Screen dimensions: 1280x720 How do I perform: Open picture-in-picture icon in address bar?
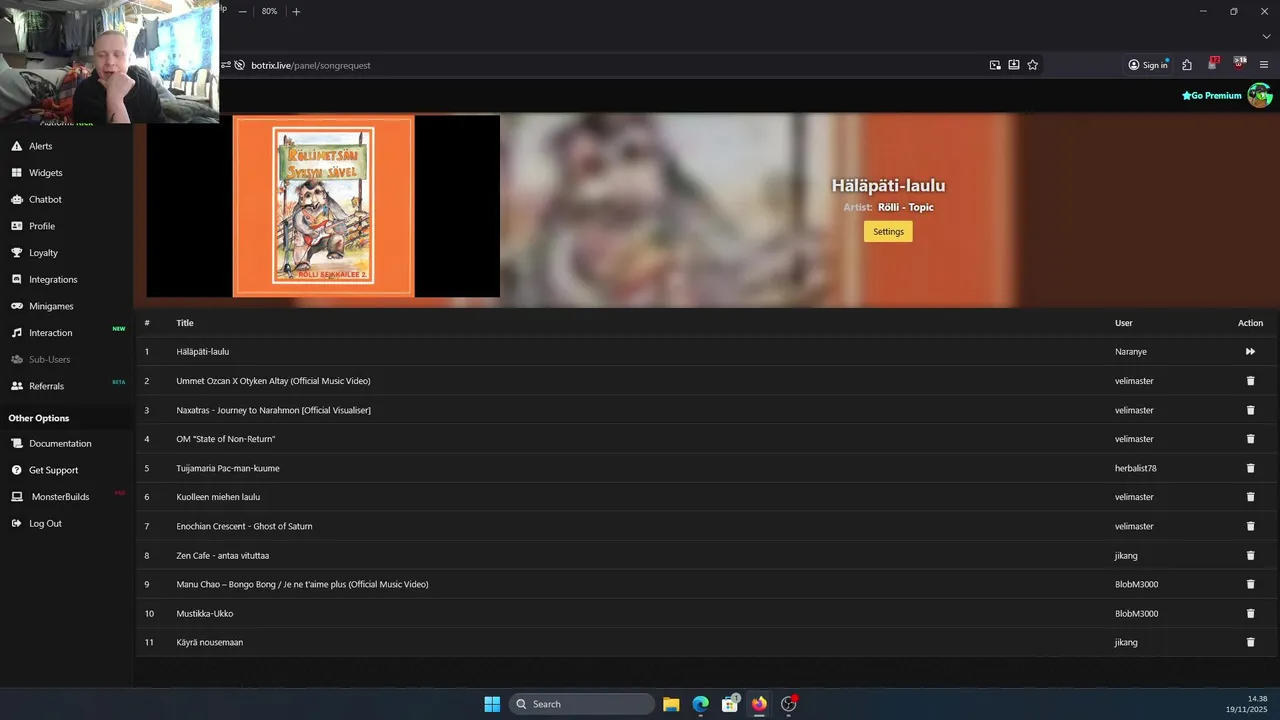[995, 65]
